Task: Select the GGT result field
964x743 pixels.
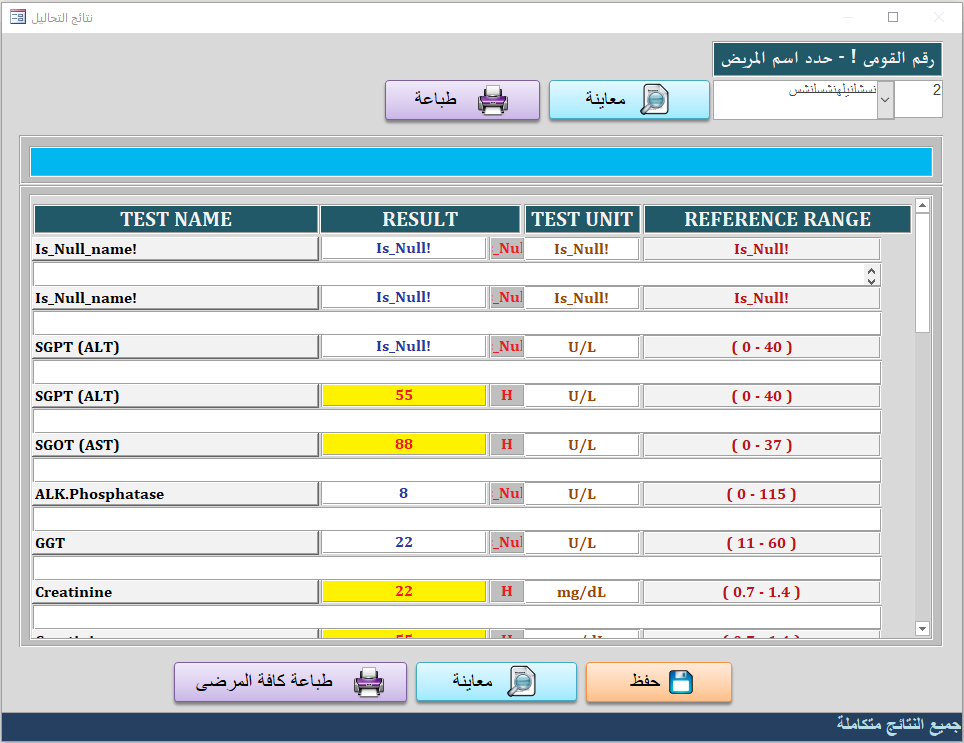Action: coord(404,543)
